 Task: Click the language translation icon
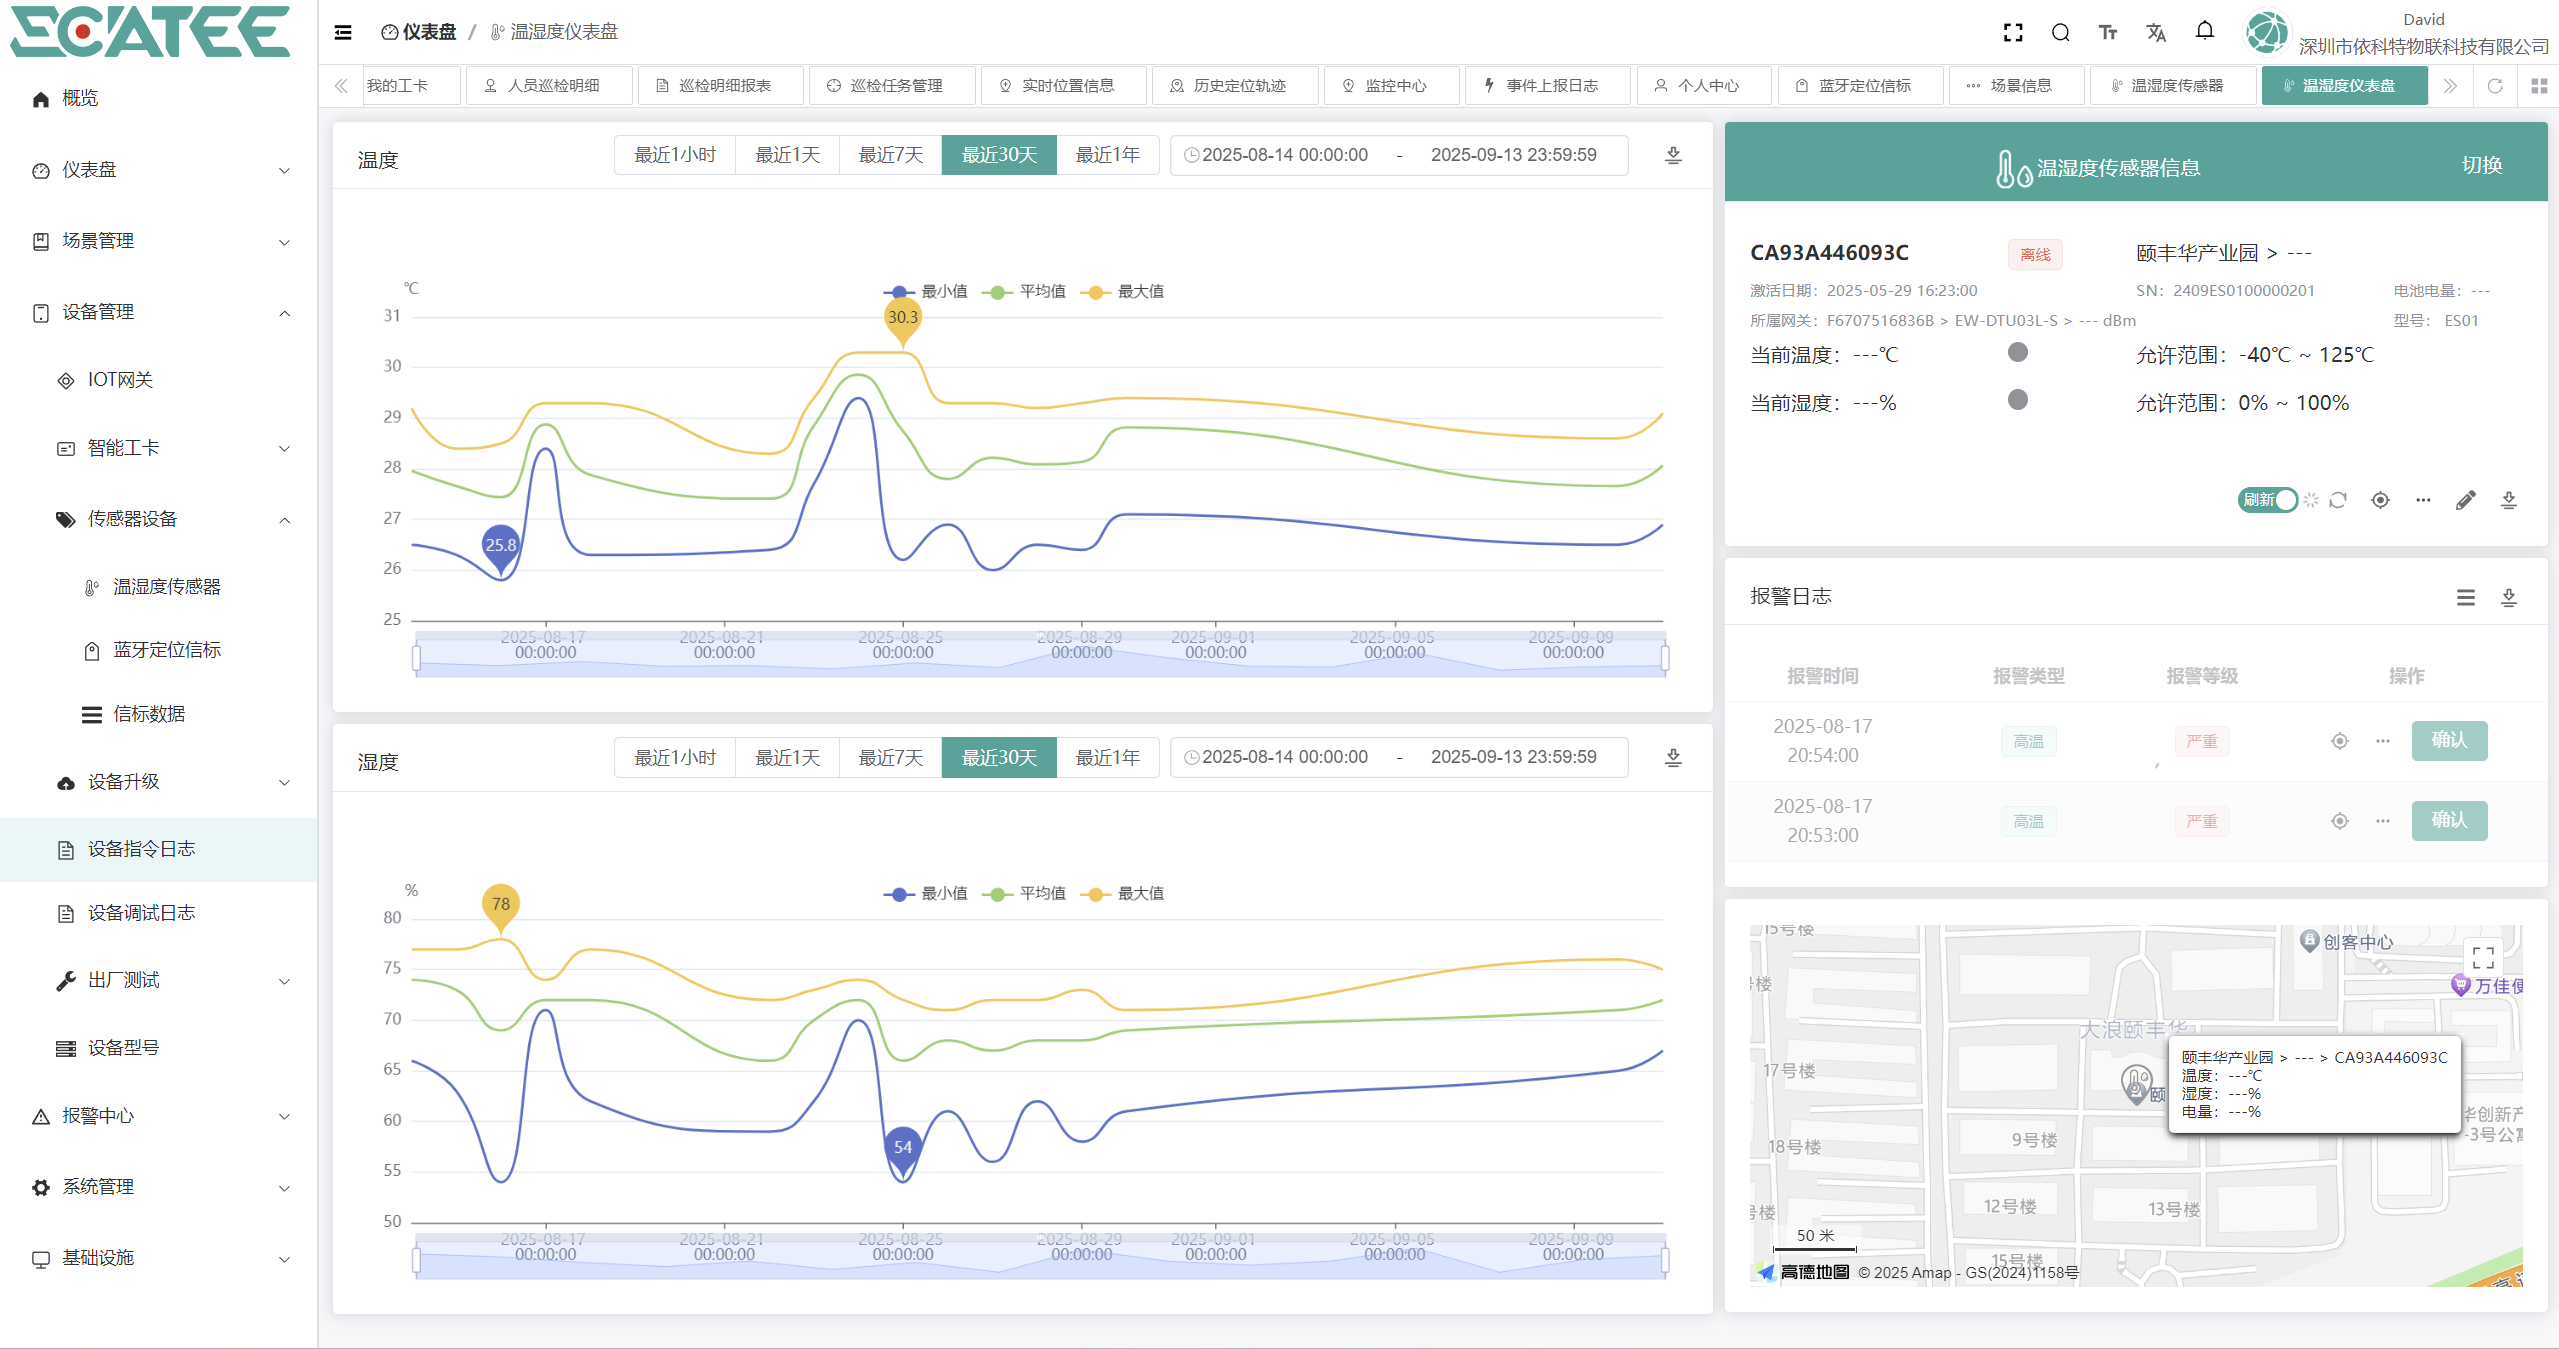(2155, 33)
